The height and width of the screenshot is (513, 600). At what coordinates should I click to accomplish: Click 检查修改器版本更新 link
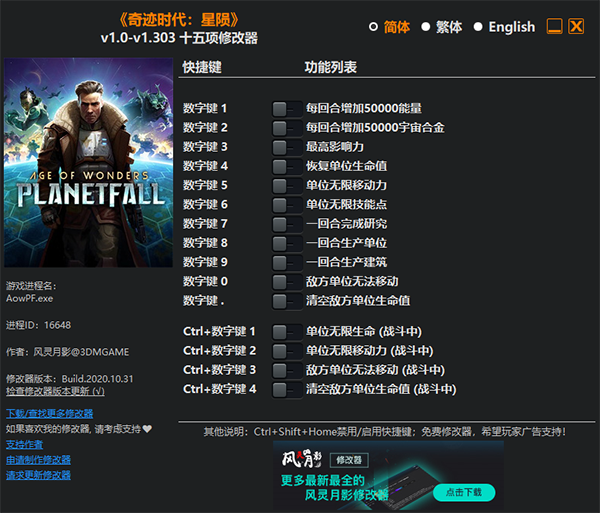tap(55, 390)
